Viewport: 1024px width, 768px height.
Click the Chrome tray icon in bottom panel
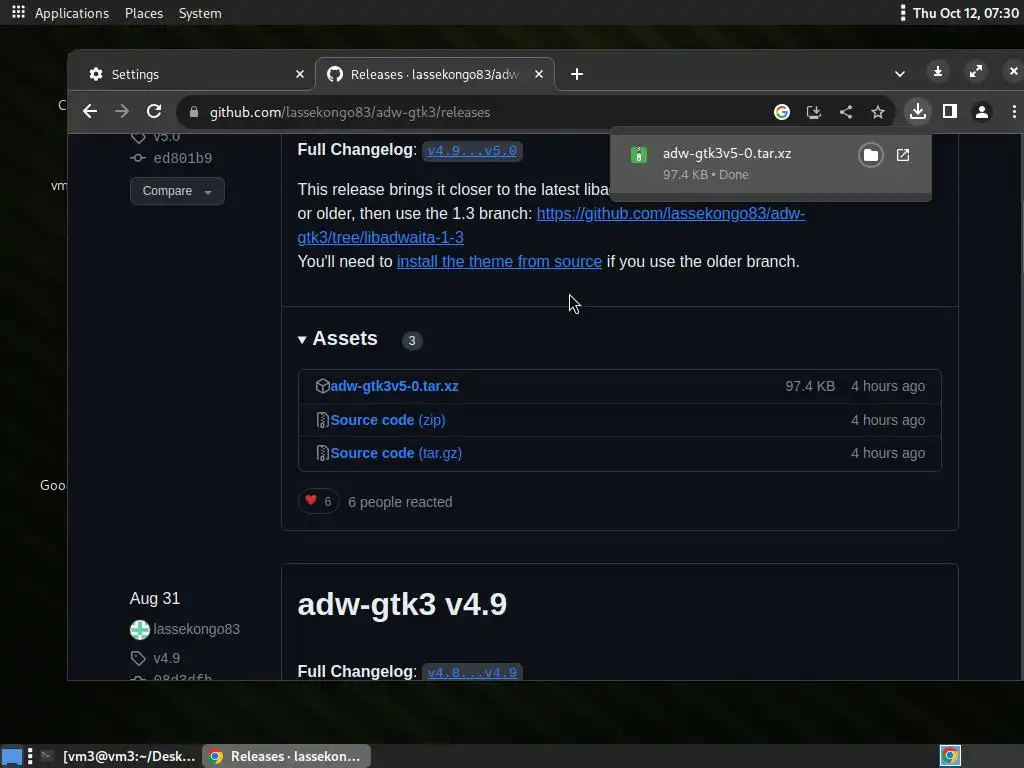click(x=950, y=756)
